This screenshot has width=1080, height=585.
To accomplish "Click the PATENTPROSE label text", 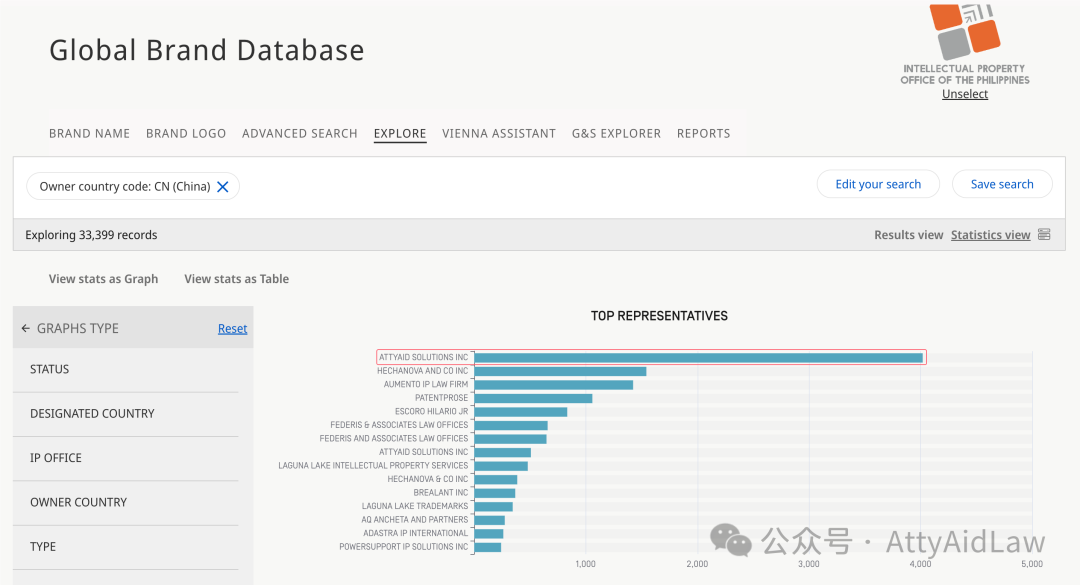I will point(441,398).
